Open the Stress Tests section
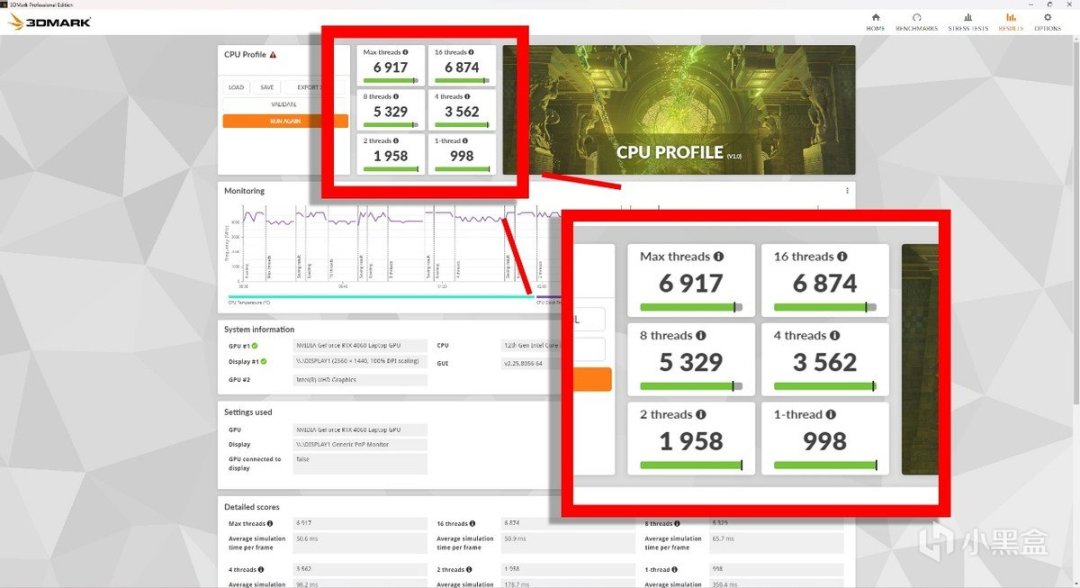 point(968,22)
